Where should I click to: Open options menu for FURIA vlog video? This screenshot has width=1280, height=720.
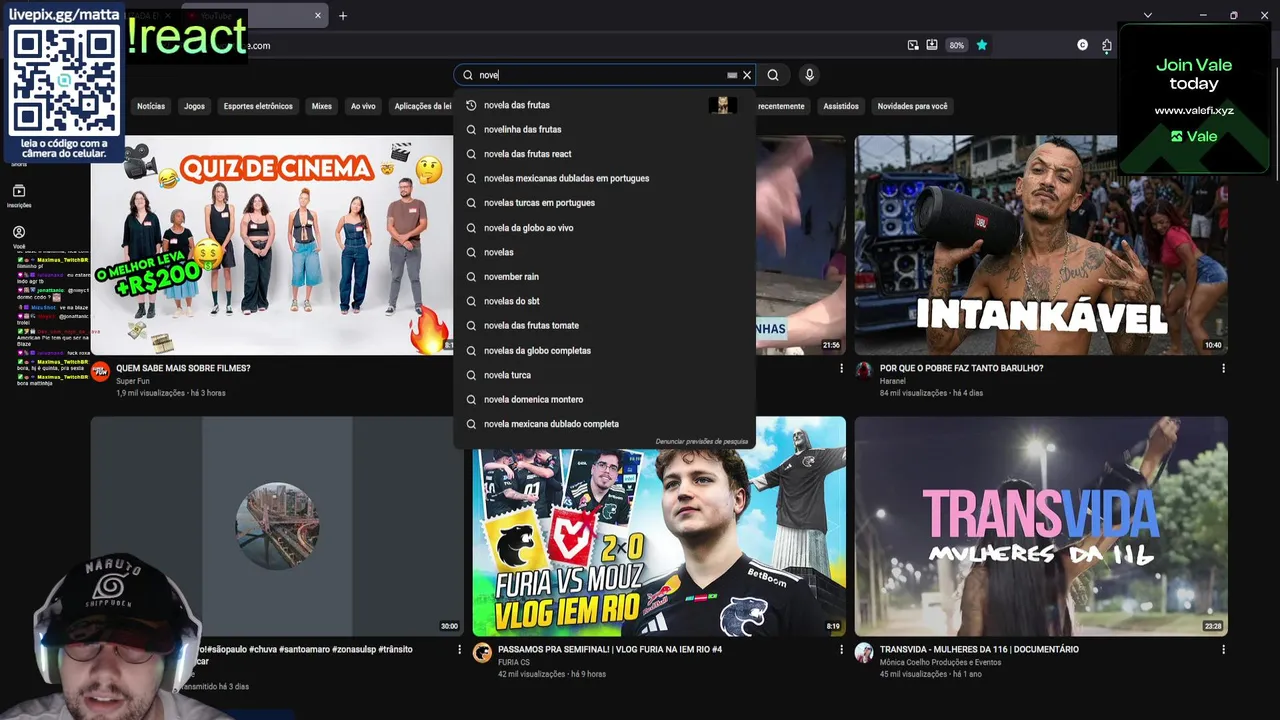841,650
